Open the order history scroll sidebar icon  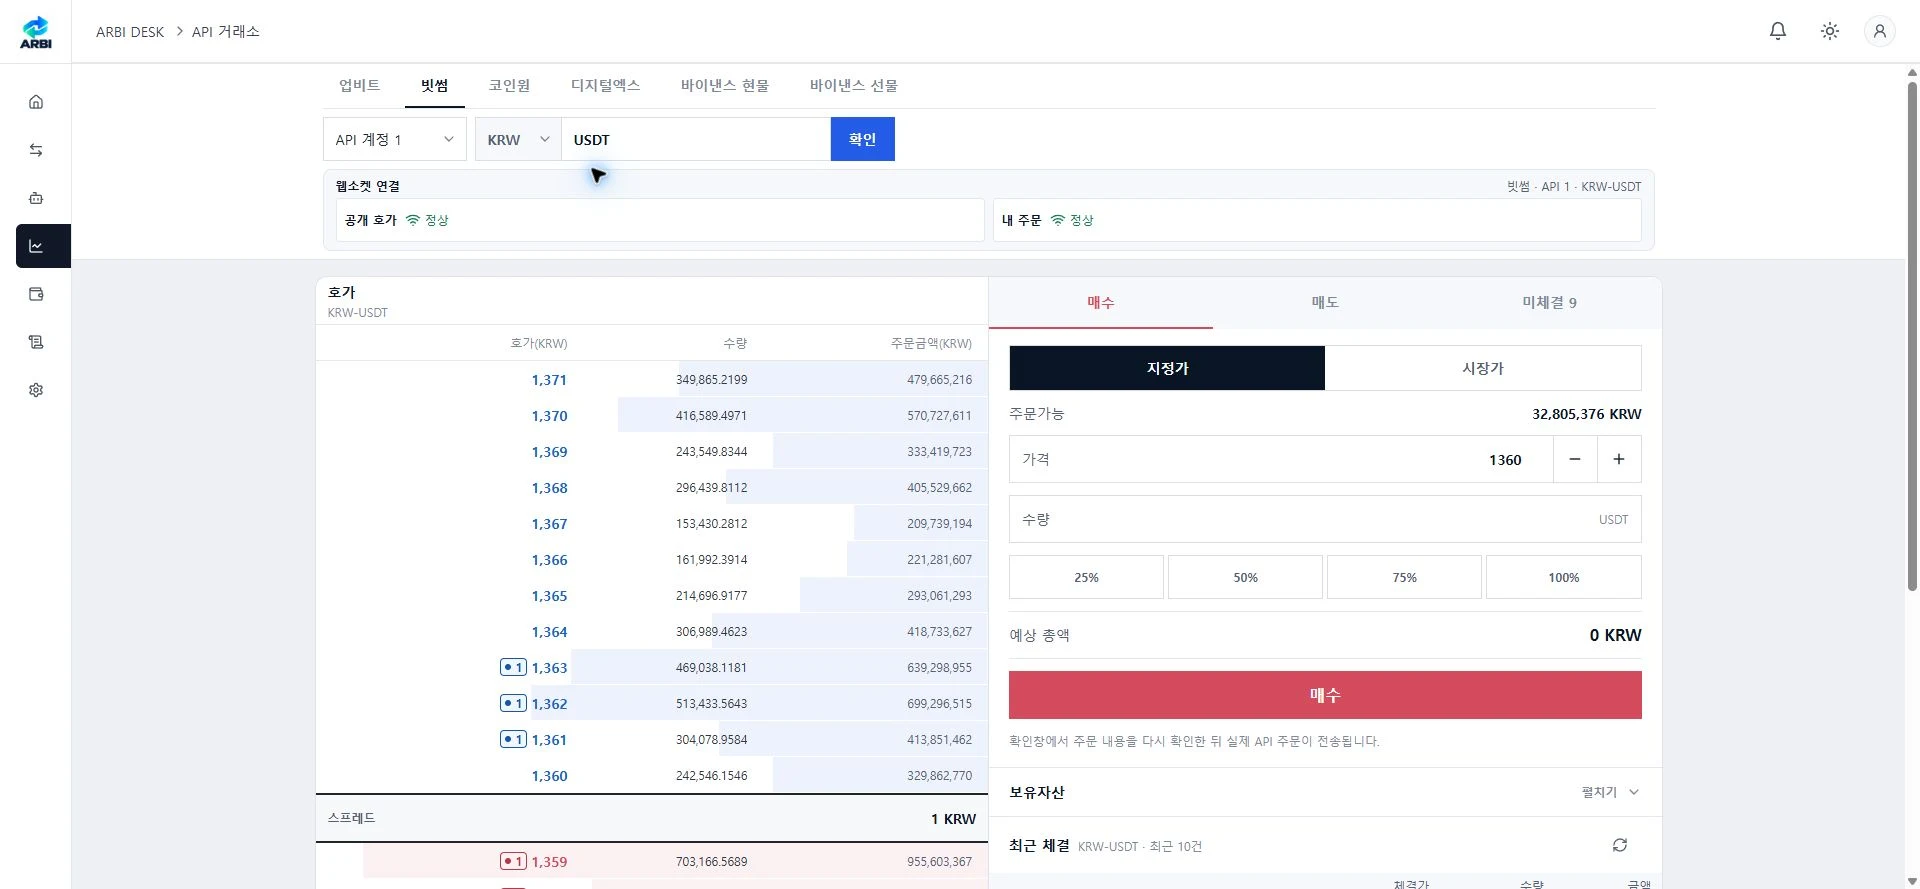(36, 342)
